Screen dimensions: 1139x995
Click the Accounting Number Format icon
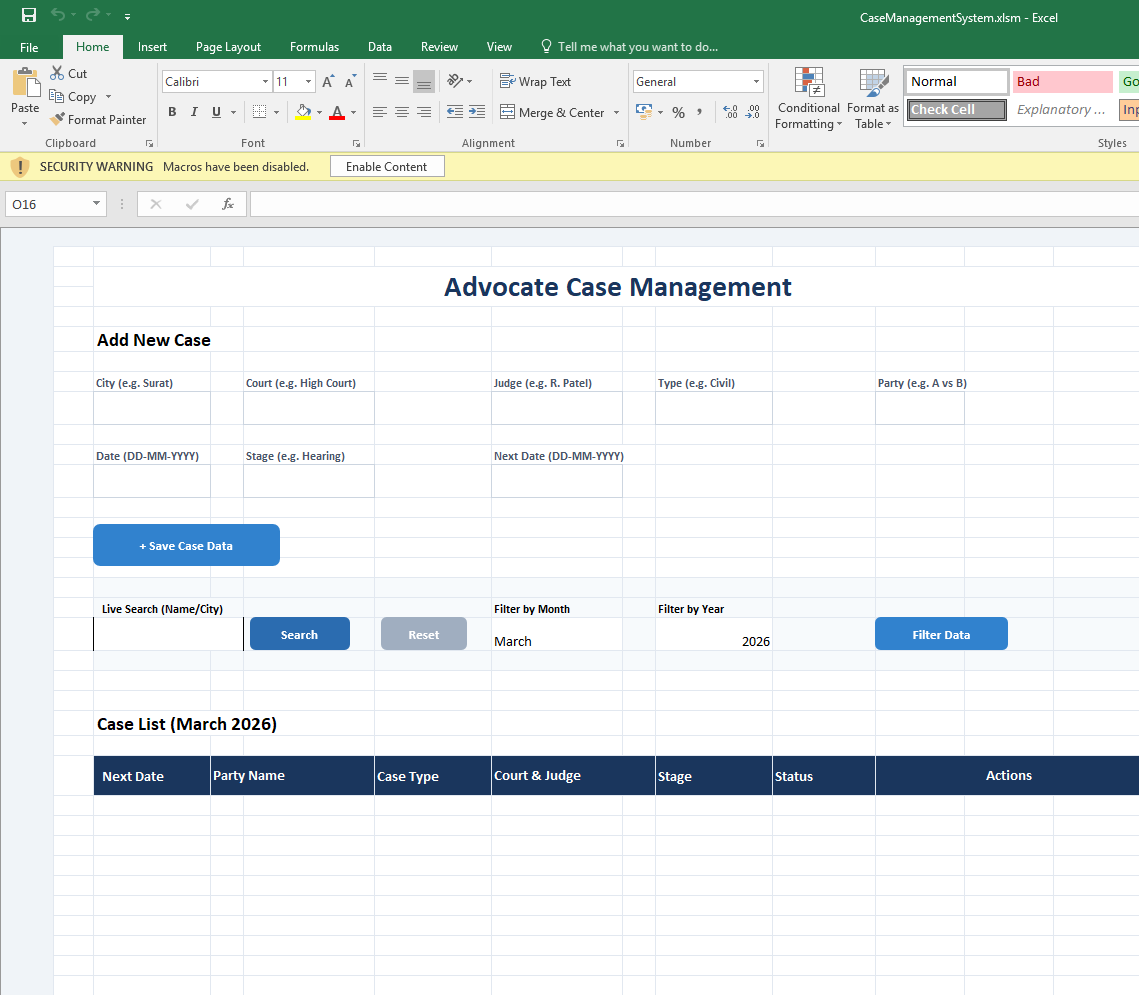click(x=644, y=112)
